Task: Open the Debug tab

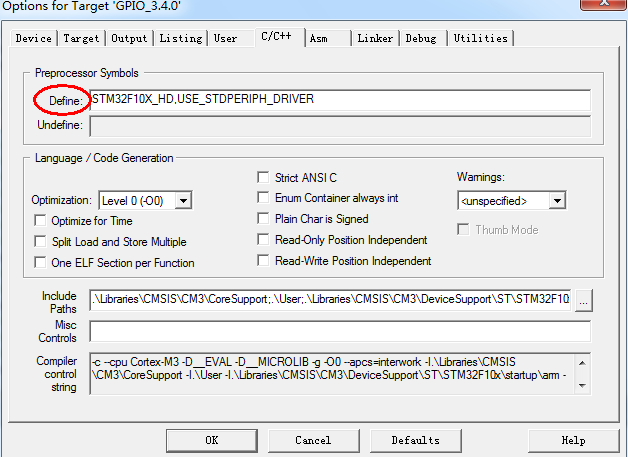Action: click(423, 38)
